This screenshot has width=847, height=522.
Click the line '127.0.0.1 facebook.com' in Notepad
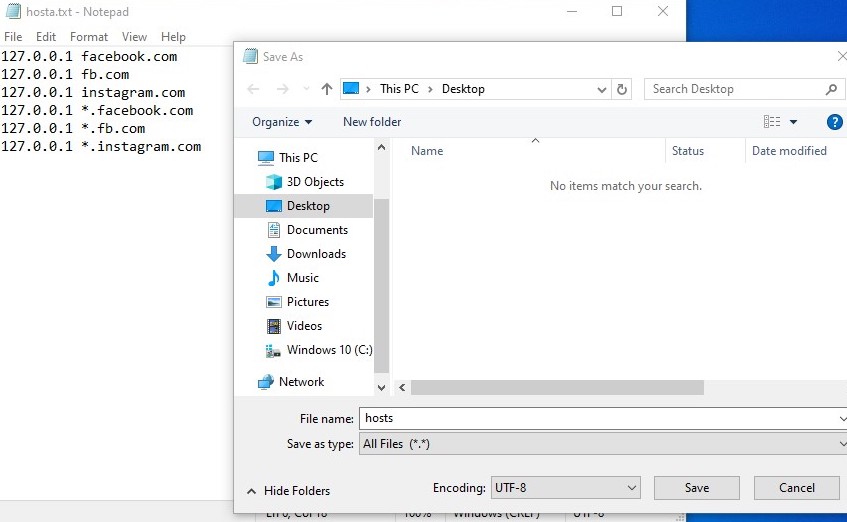click(89, 56)
